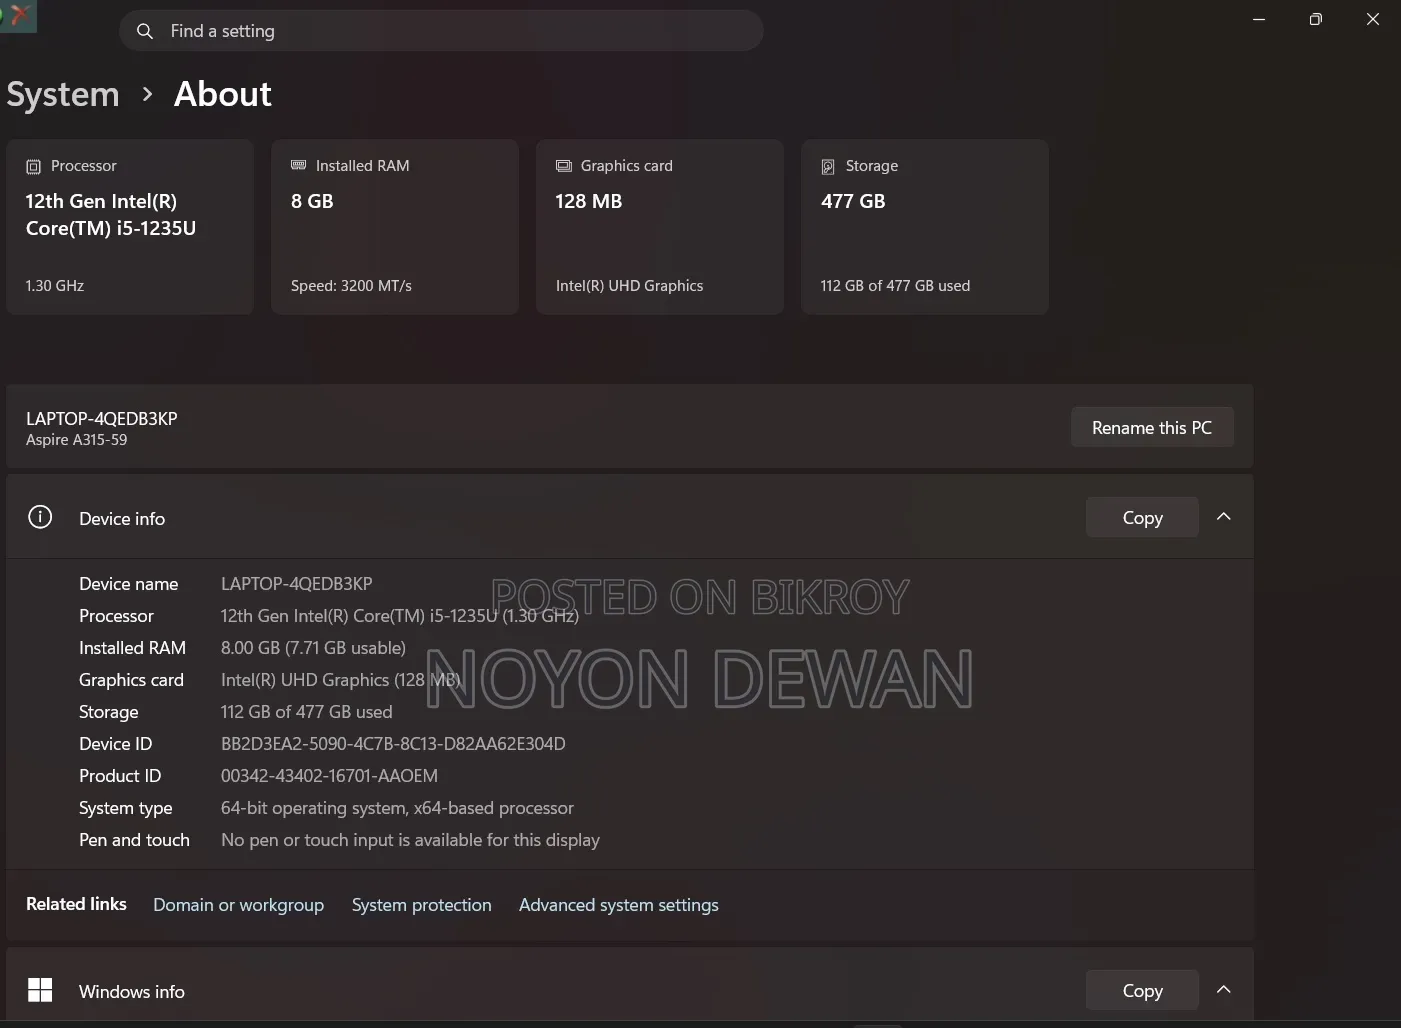1401x1028 pixels.
Task: Open the Graphics card summary card
Action: (660, 227)
